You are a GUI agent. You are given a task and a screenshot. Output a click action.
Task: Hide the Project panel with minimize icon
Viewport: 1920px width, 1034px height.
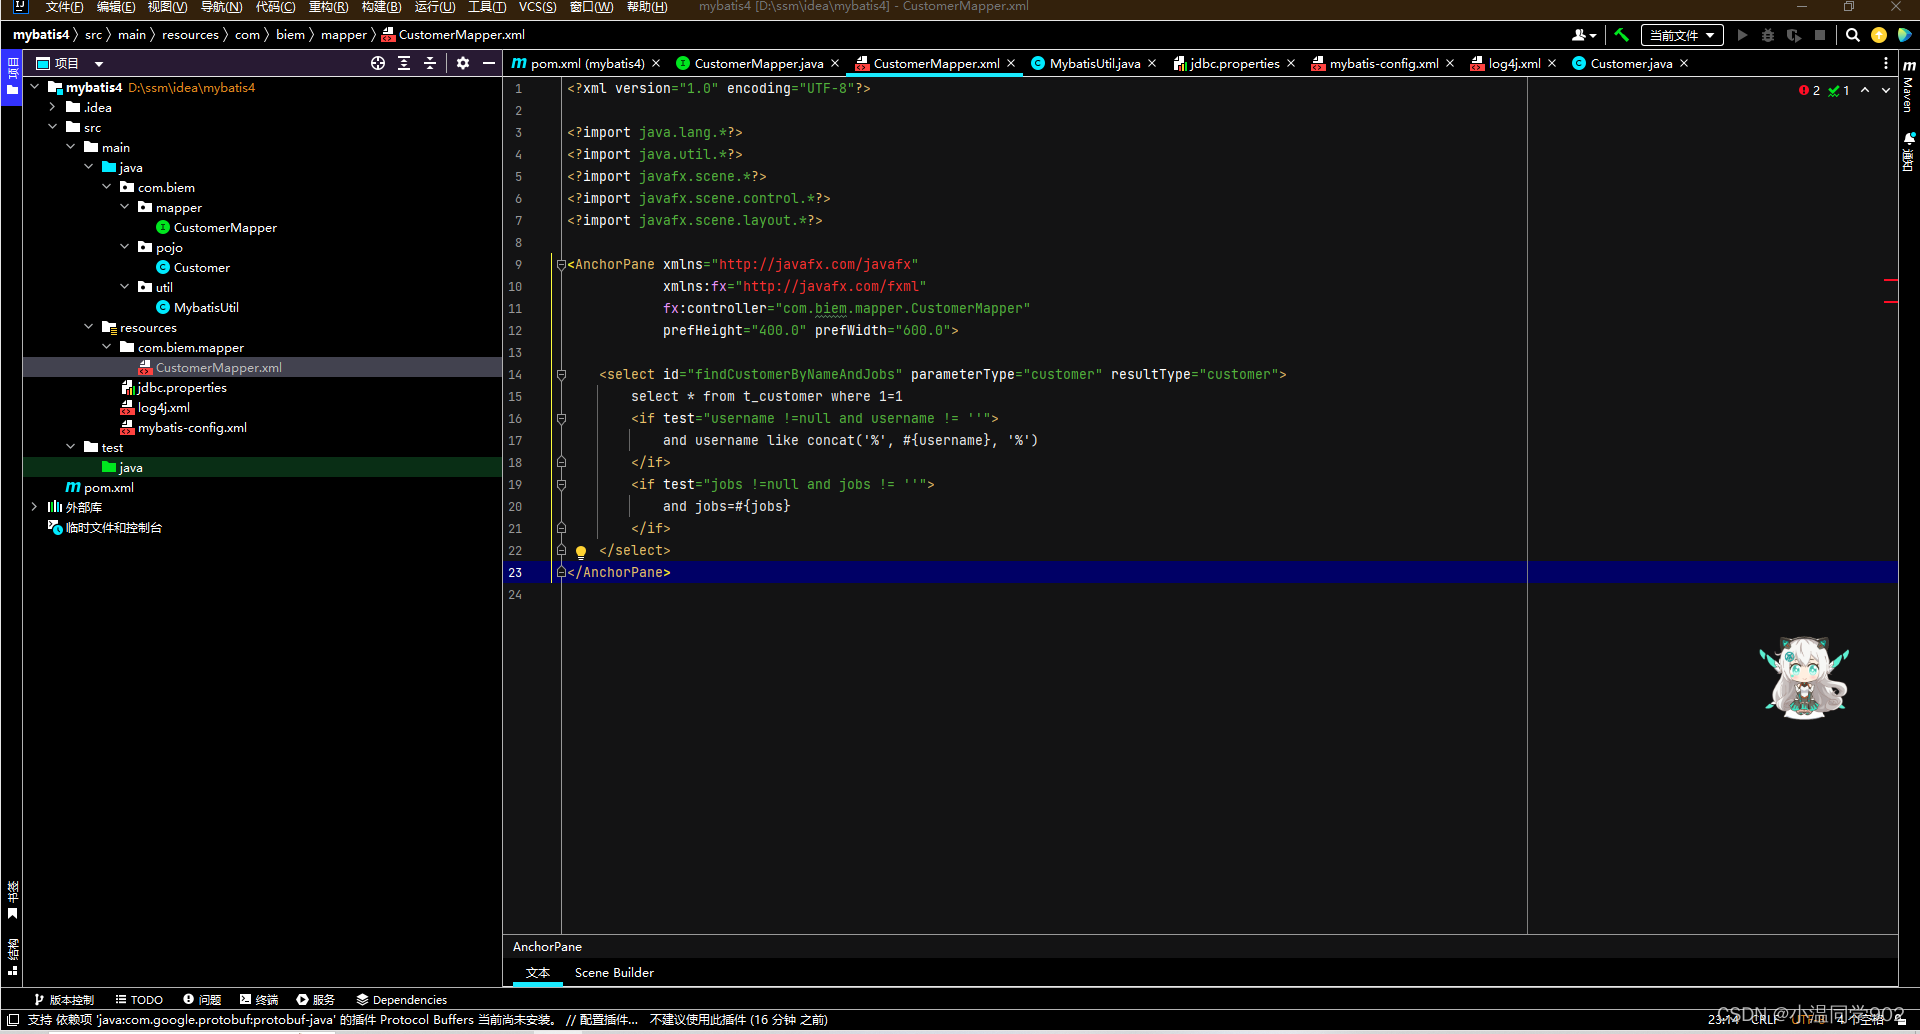[x=489, y=63]
